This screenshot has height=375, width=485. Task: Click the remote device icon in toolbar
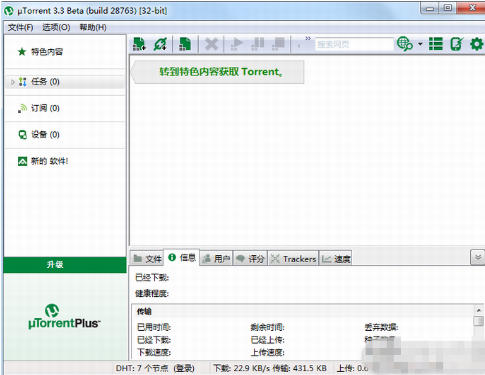pyautogui.click(x=456, y=44)
